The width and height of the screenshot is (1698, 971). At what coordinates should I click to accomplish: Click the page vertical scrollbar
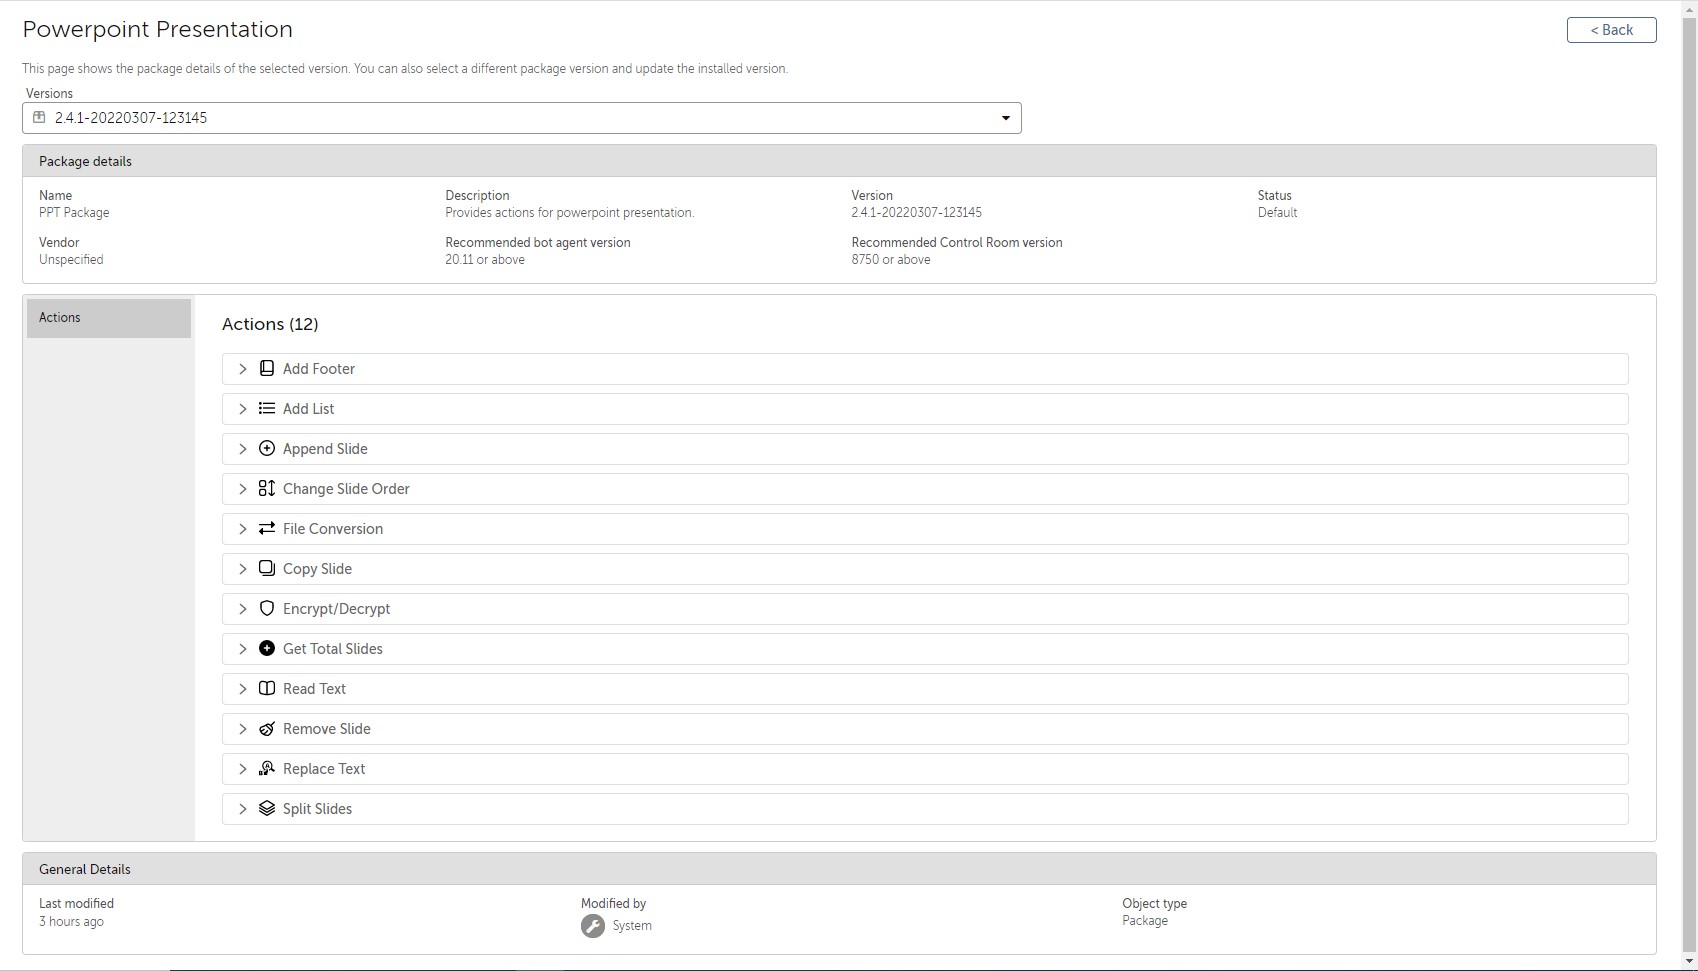click(x=1689, y=480)
